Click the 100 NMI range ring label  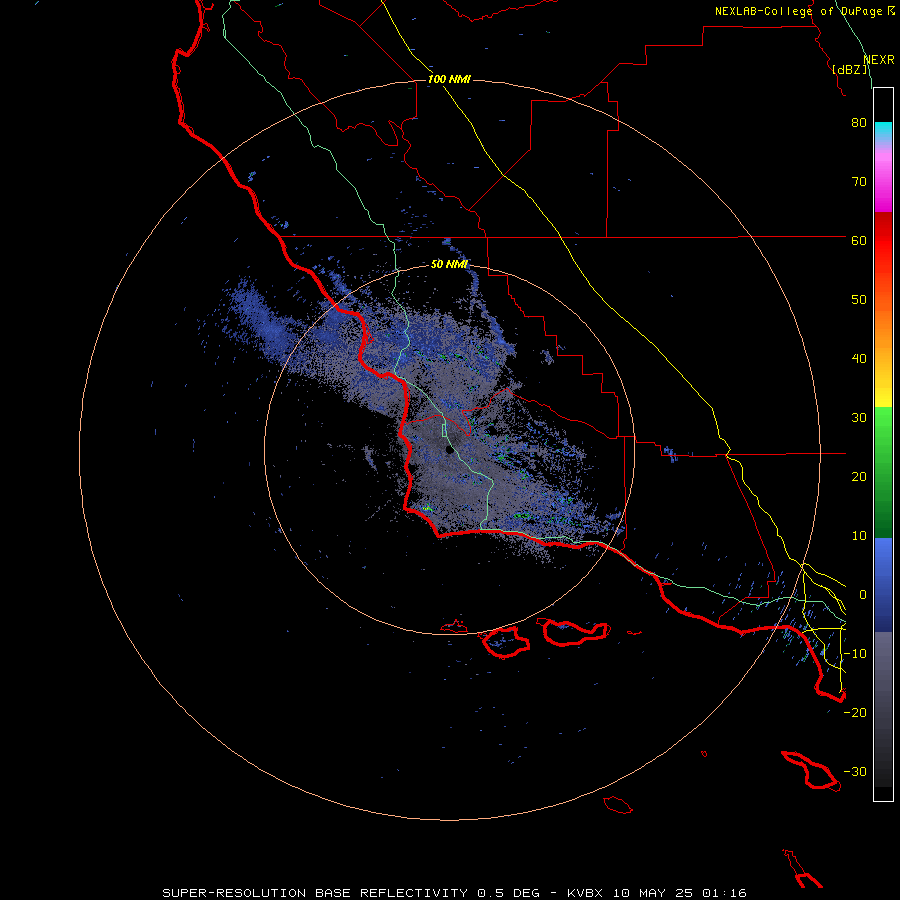(449, 79)
